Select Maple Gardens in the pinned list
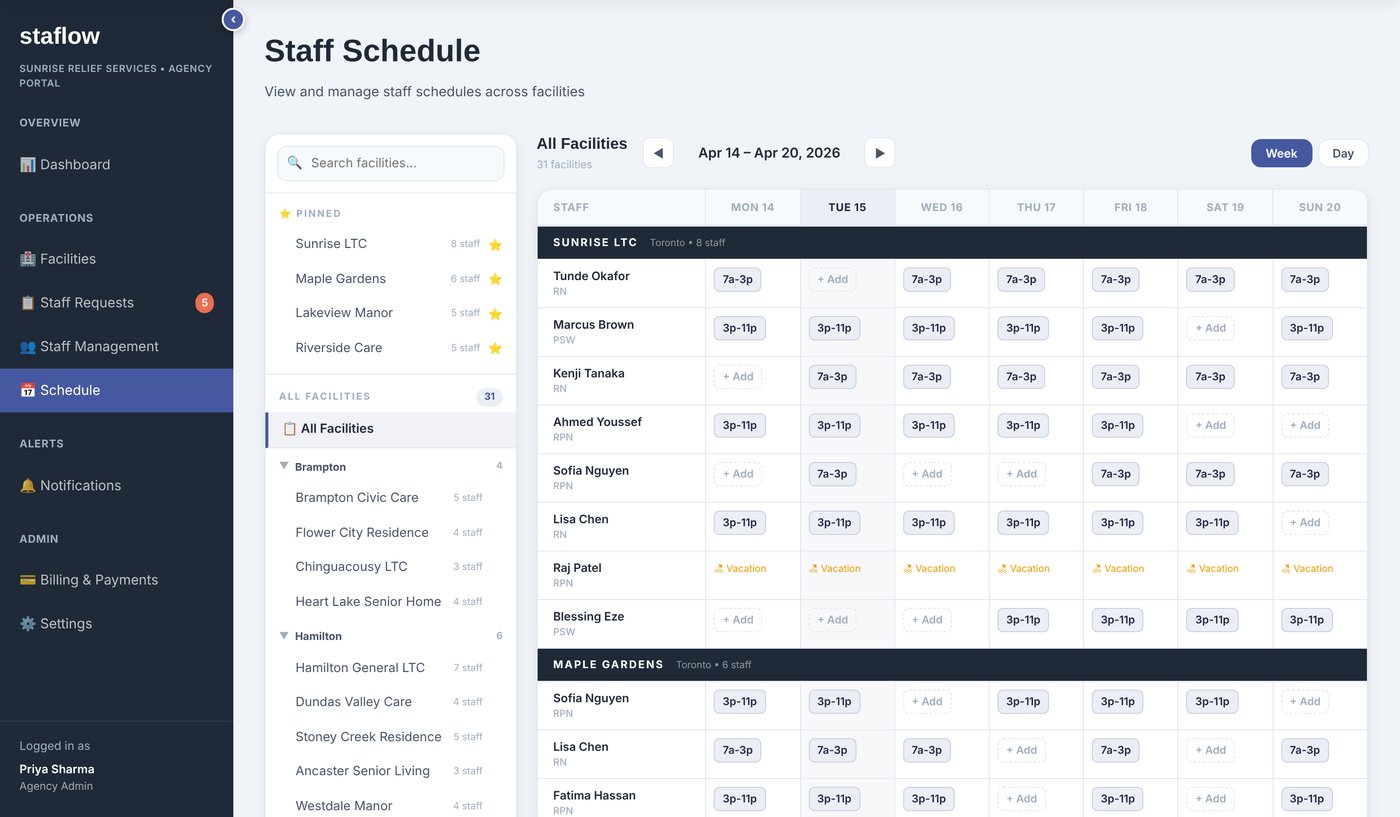Viewport: 1400px width, 817px height. pyautogui.click(x=391, y=279)
